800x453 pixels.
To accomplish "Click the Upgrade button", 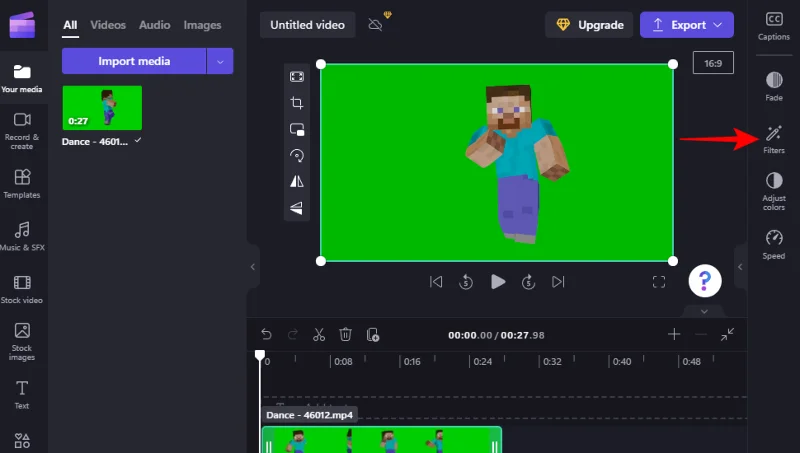I will click(x=589, y=25).
